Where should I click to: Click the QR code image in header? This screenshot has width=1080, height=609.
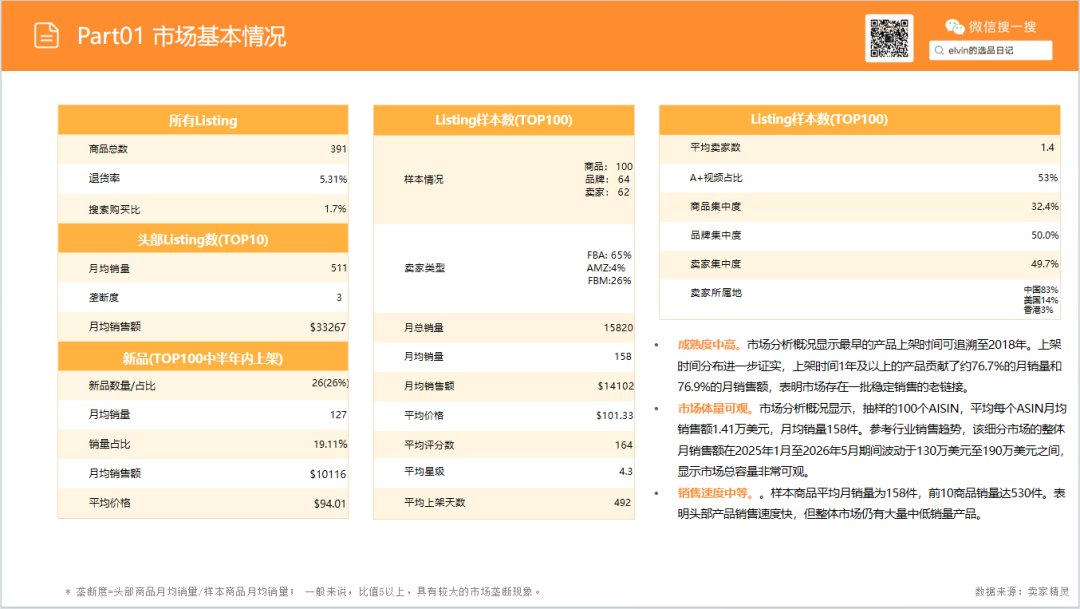click(889, 38)
